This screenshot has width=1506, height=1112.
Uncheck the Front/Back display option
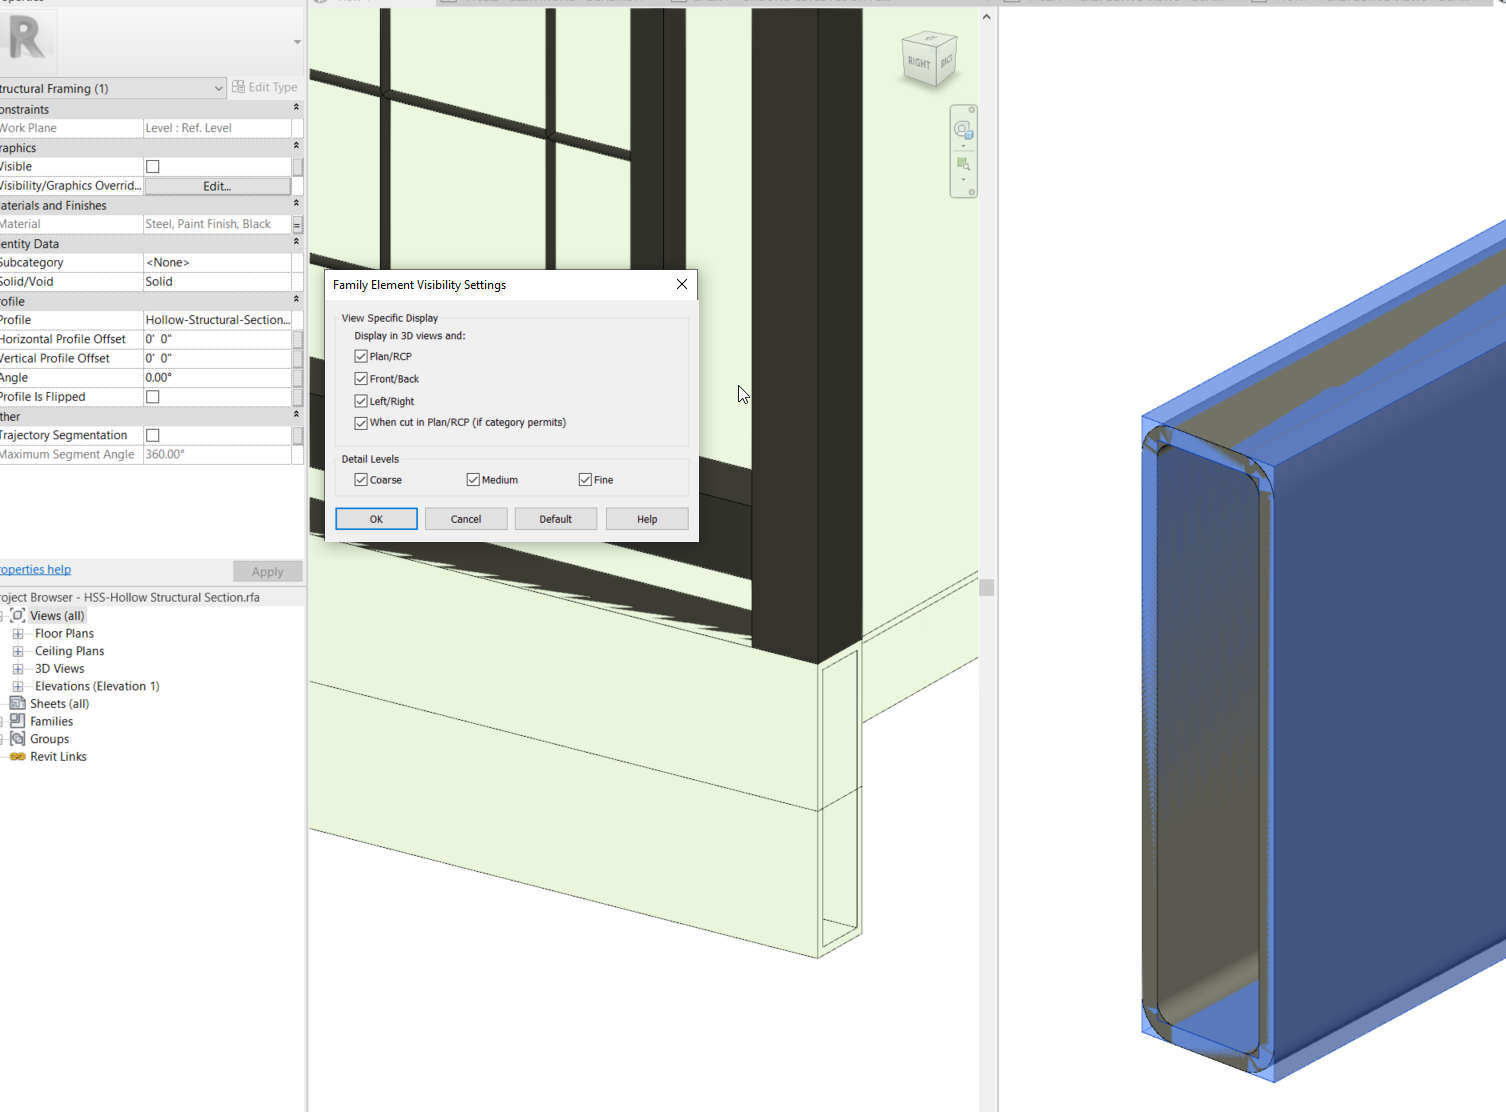360,378
